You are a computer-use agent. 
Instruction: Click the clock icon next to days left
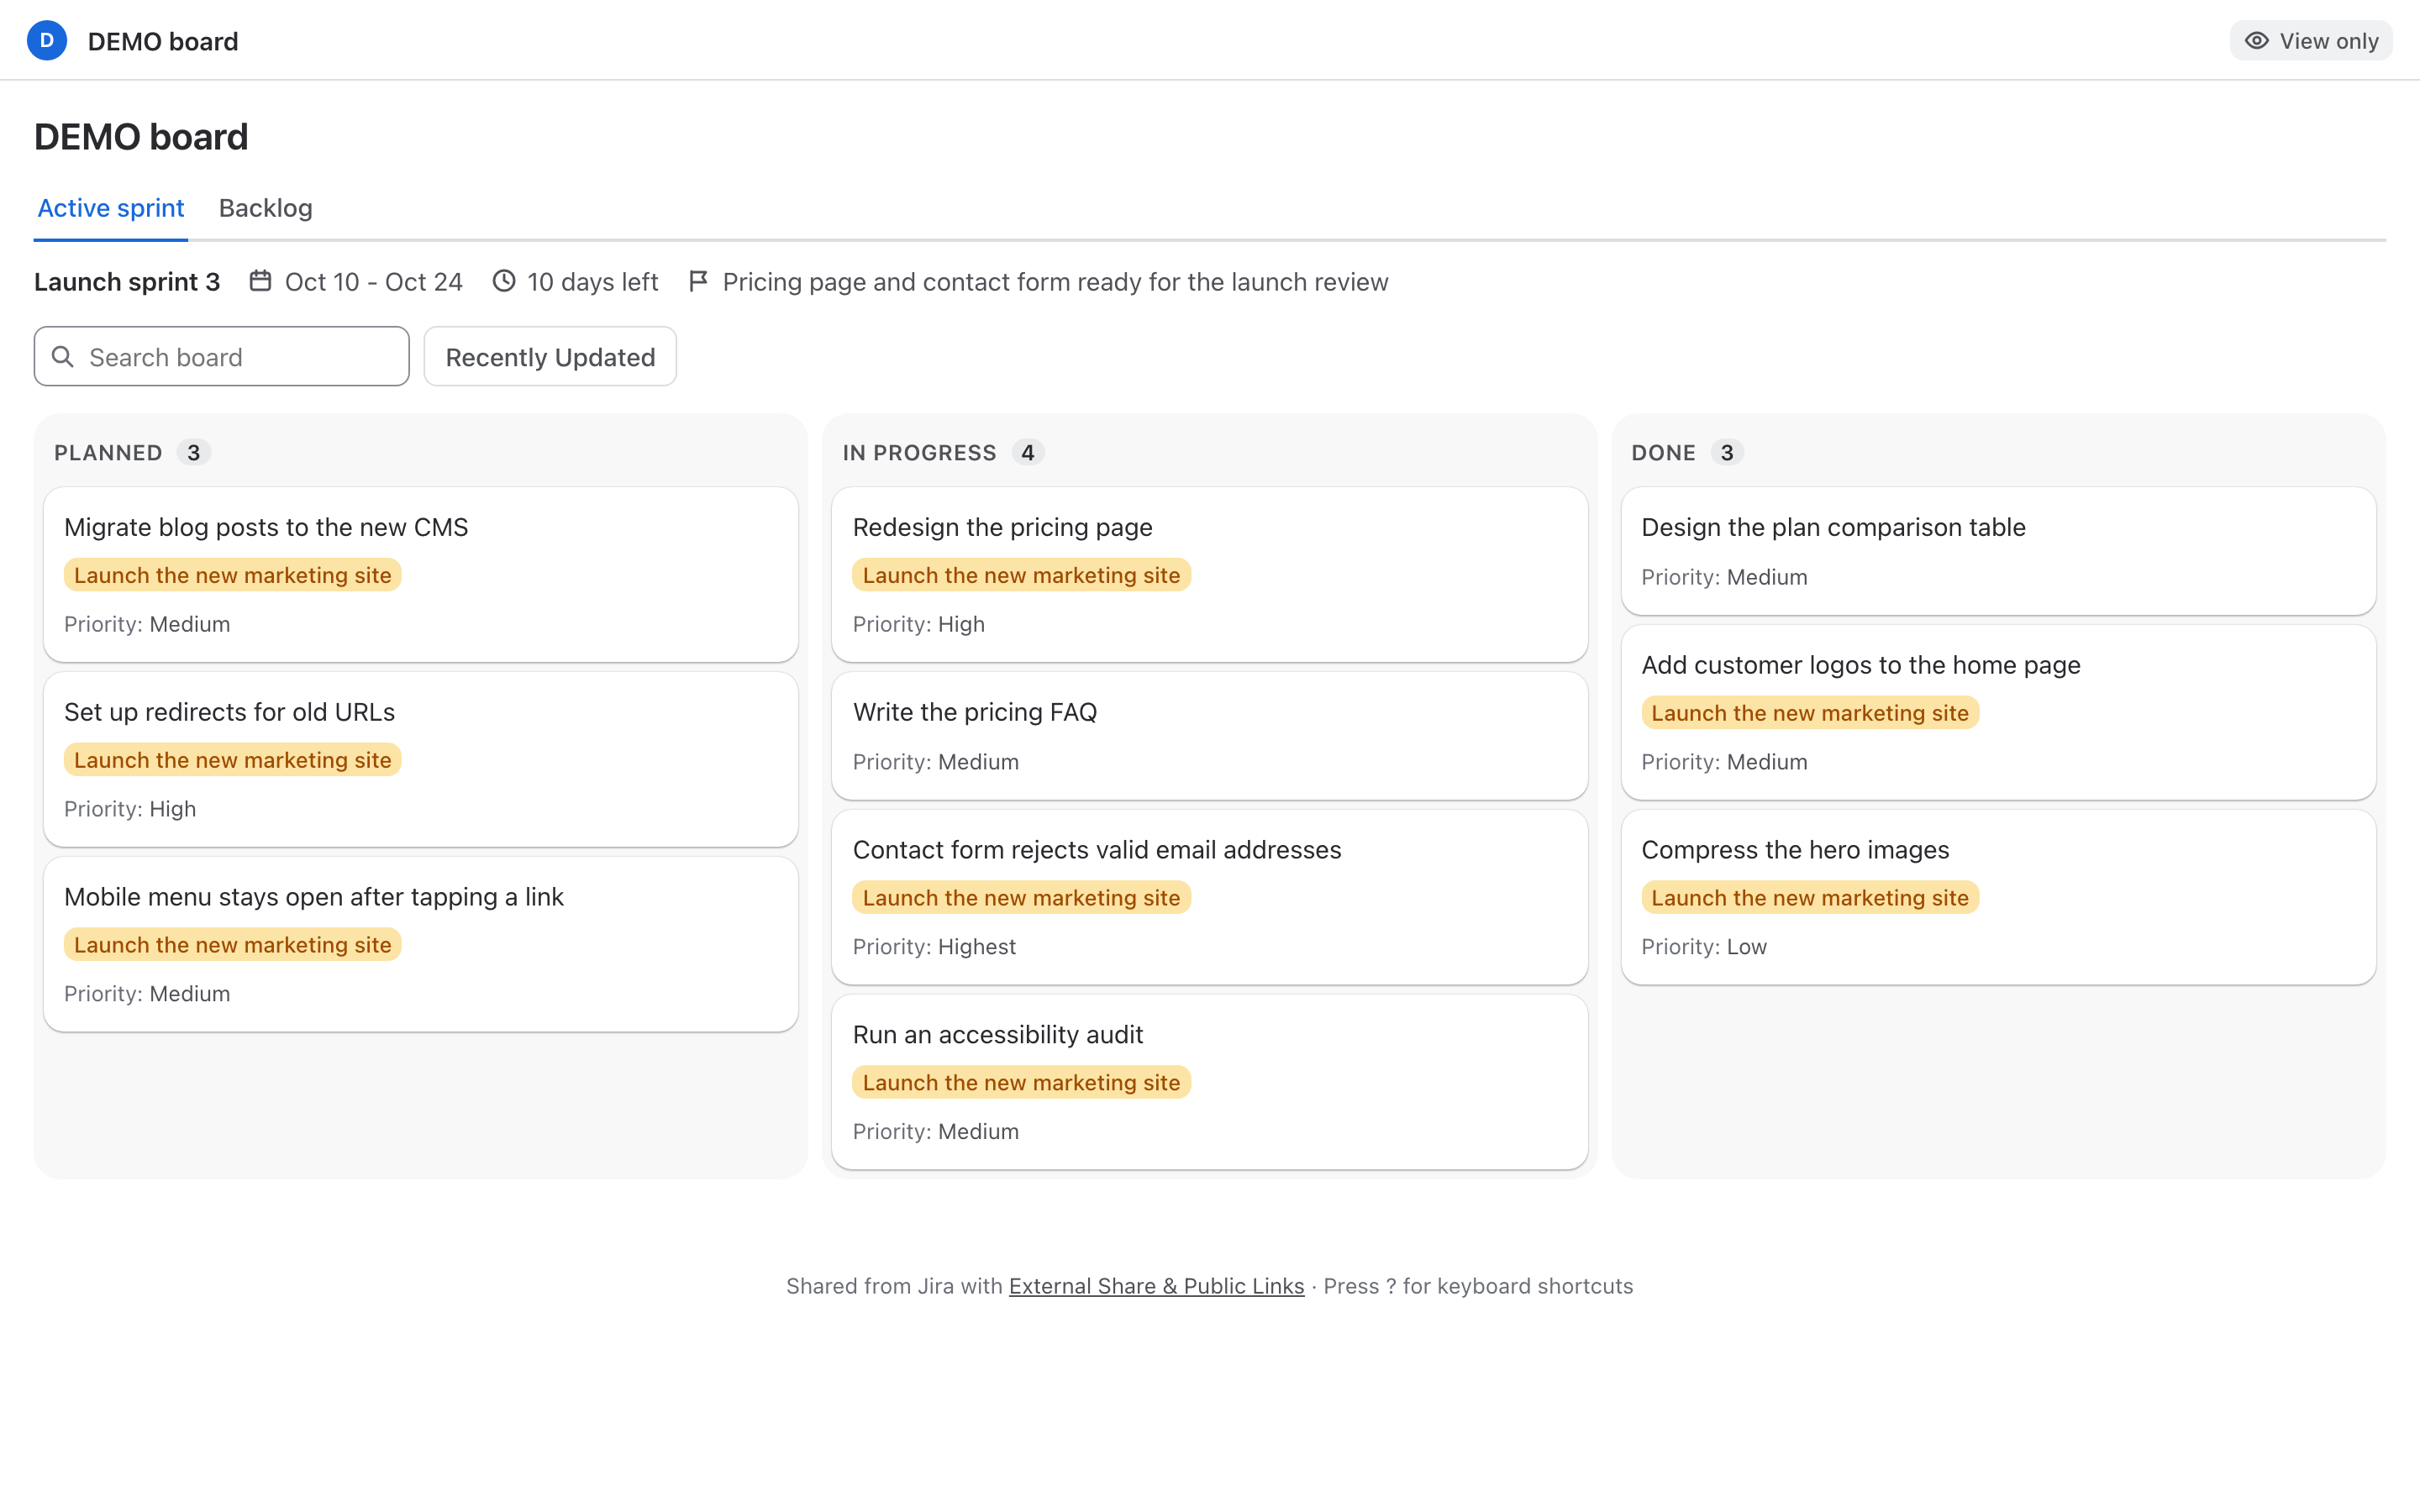[504, 281]
